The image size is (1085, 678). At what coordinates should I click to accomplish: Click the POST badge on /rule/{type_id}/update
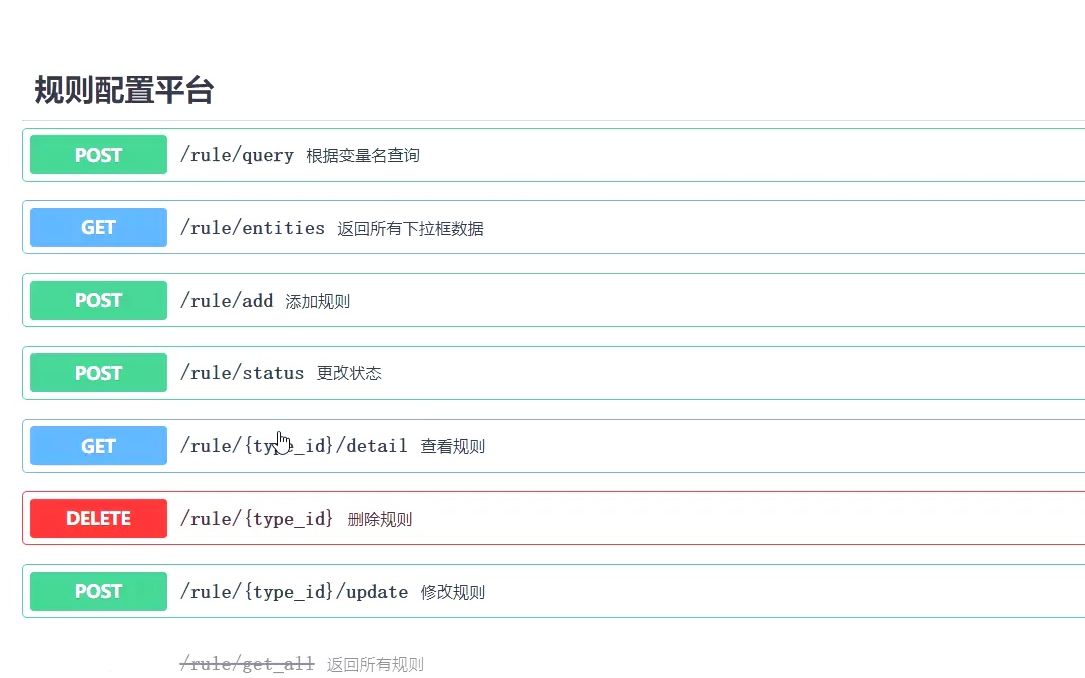coord(97,591)
